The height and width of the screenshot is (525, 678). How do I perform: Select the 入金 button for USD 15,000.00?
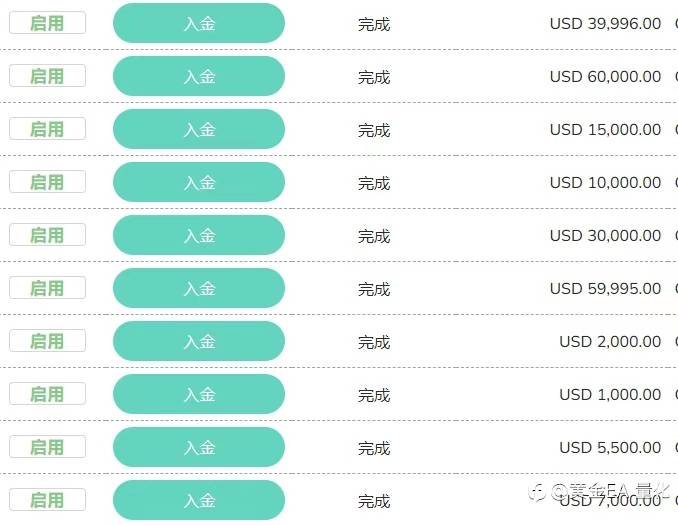pyautogui.click(x=199, y=129)
